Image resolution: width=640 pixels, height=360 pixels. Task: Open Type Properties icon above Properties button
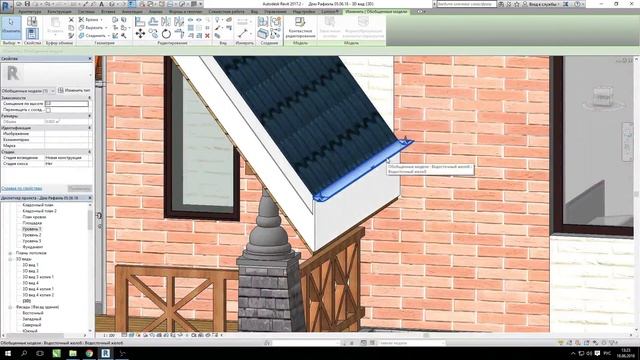click(32, 21)
